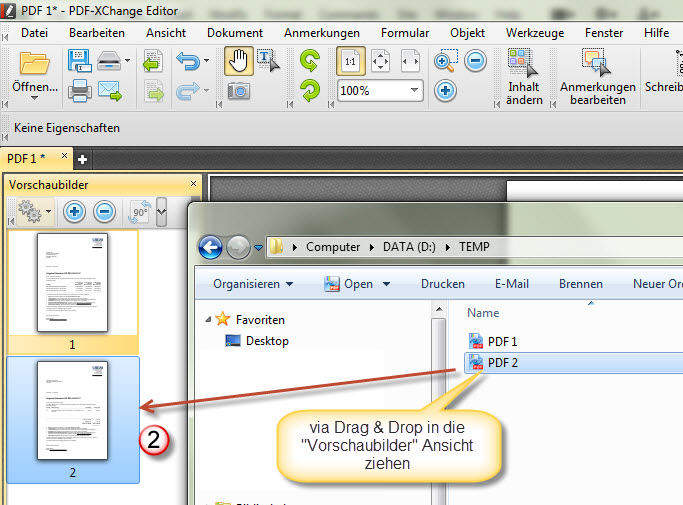Click the Fit Page icon

(x=381, y=61)
